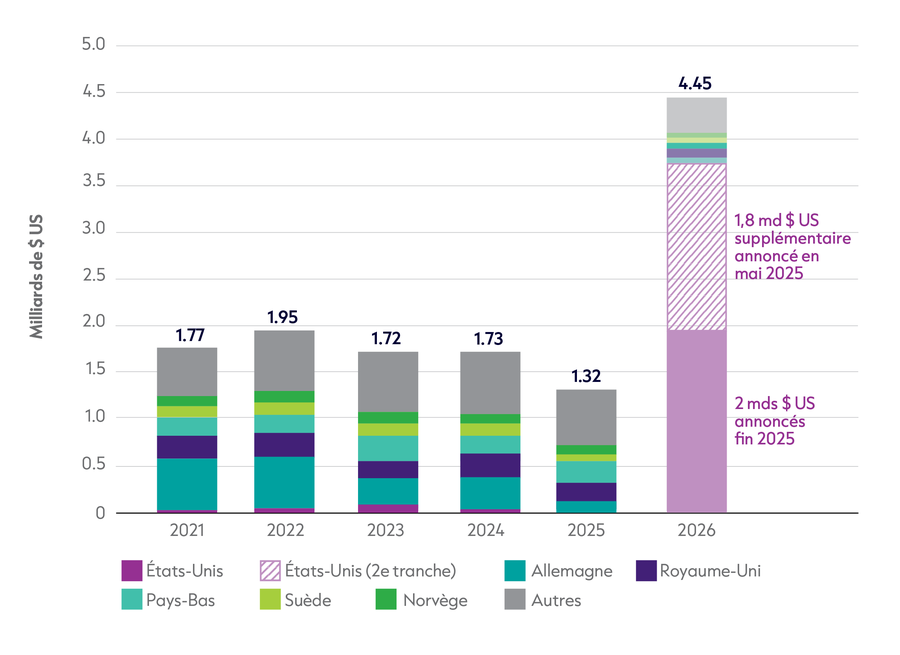Click the 2023 x-axis label
900x655 pixels.
(385, 530)
